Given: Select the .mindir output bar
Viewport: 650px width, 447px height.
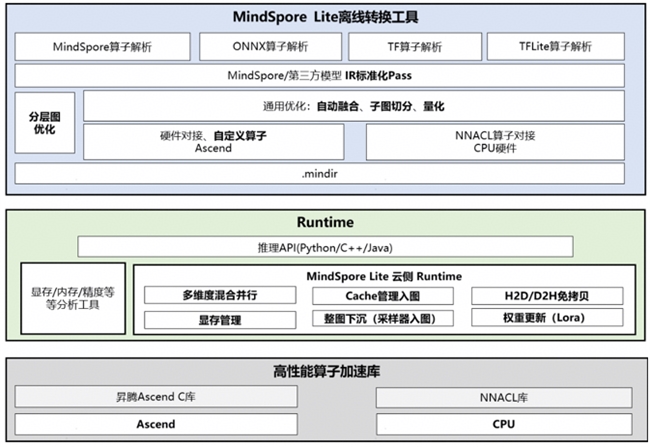Looking at the screenshot, I should (325, 174).
